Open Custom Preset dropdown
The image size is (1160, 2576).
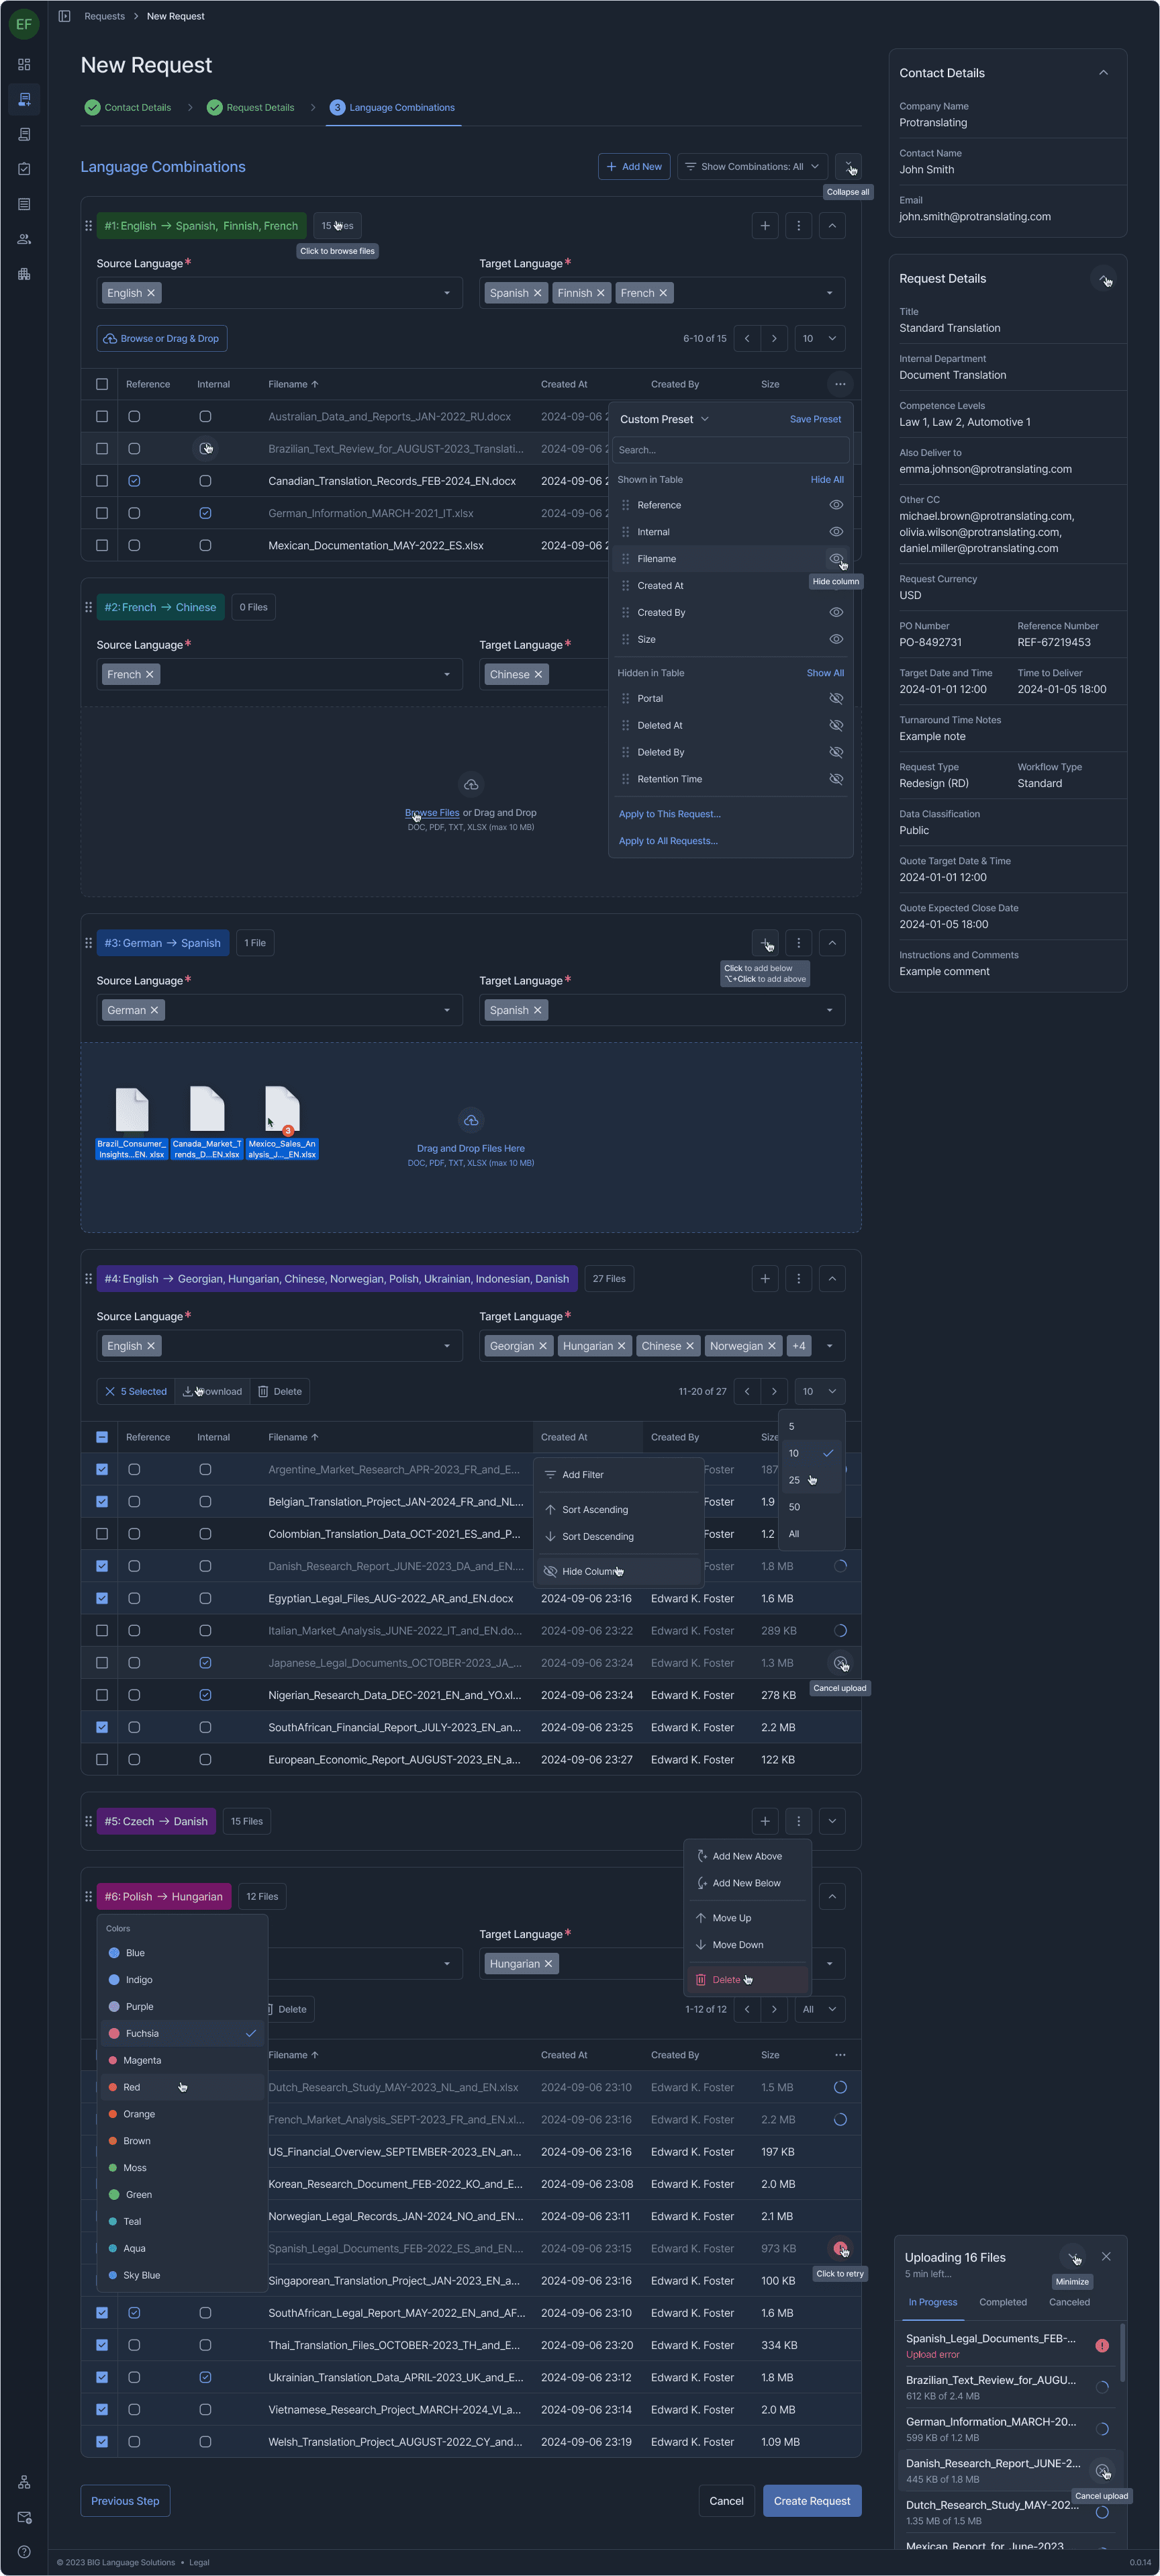[665, 419]
